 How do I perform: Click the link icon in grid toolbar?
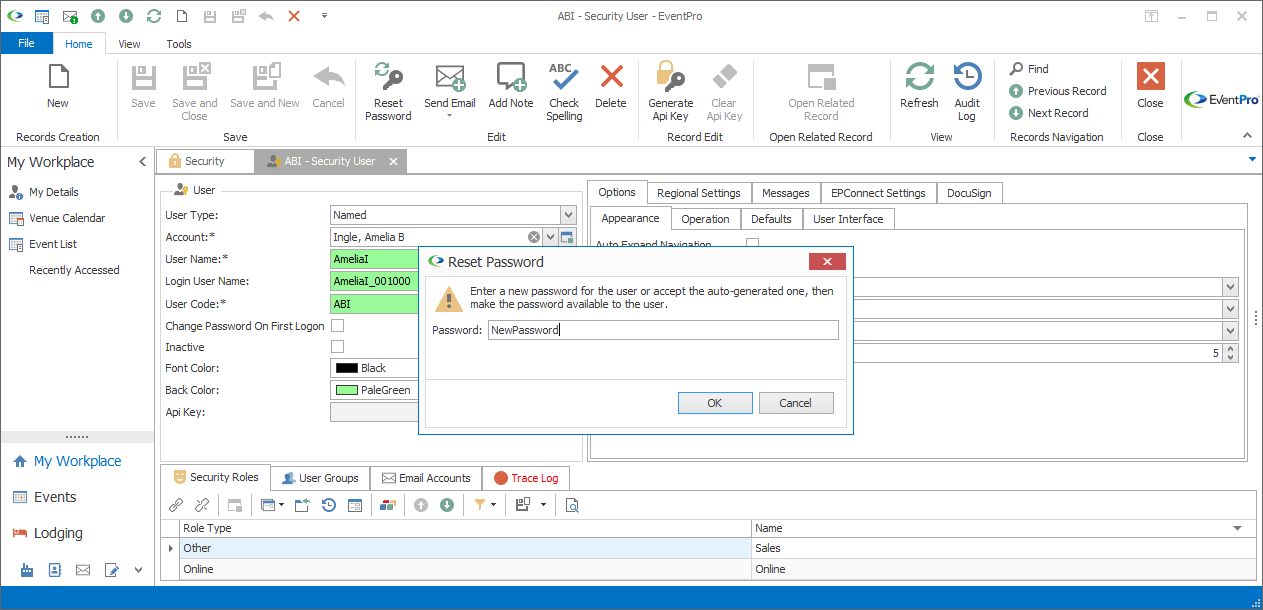click(176, 505)
